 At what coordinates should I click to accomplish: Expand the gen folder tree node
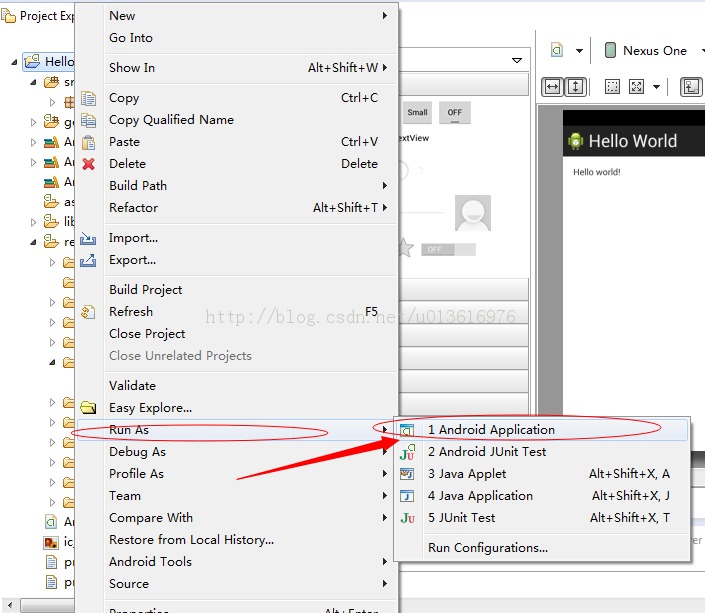[x=33, y=122]
